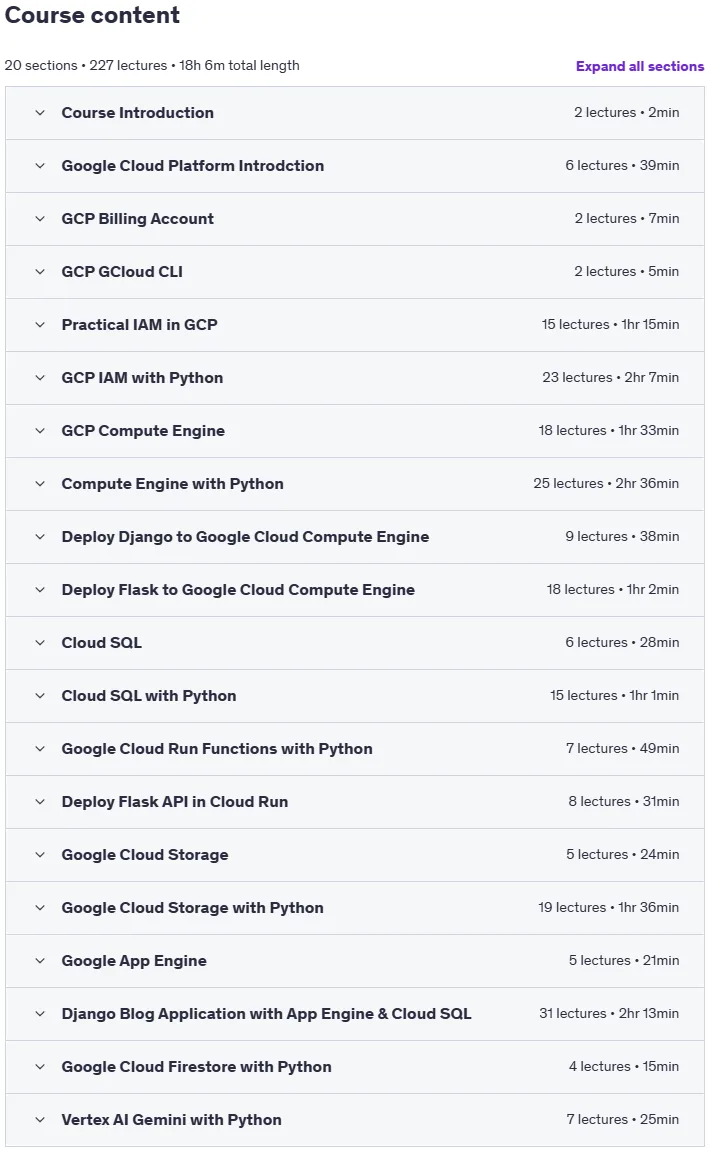
Task: Click the '23 lectures • 2hr 7min' text
Action: (x=610, y=377)
